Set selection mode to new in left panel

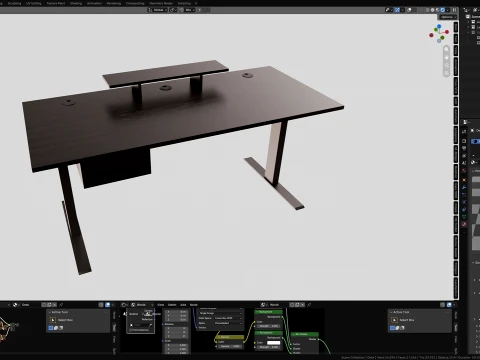point(51,328)
